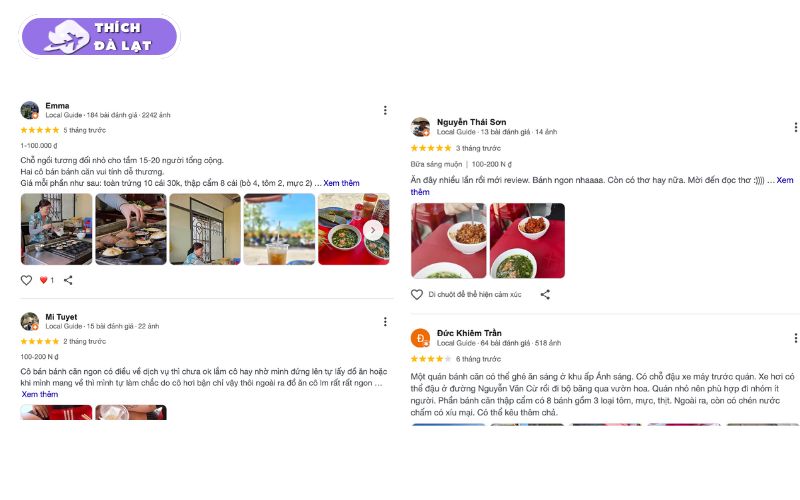Screen dimensions: 800x500
Task: Share Emma's review via the share icon
Action: pyautogui.click(x=68, y=280)
